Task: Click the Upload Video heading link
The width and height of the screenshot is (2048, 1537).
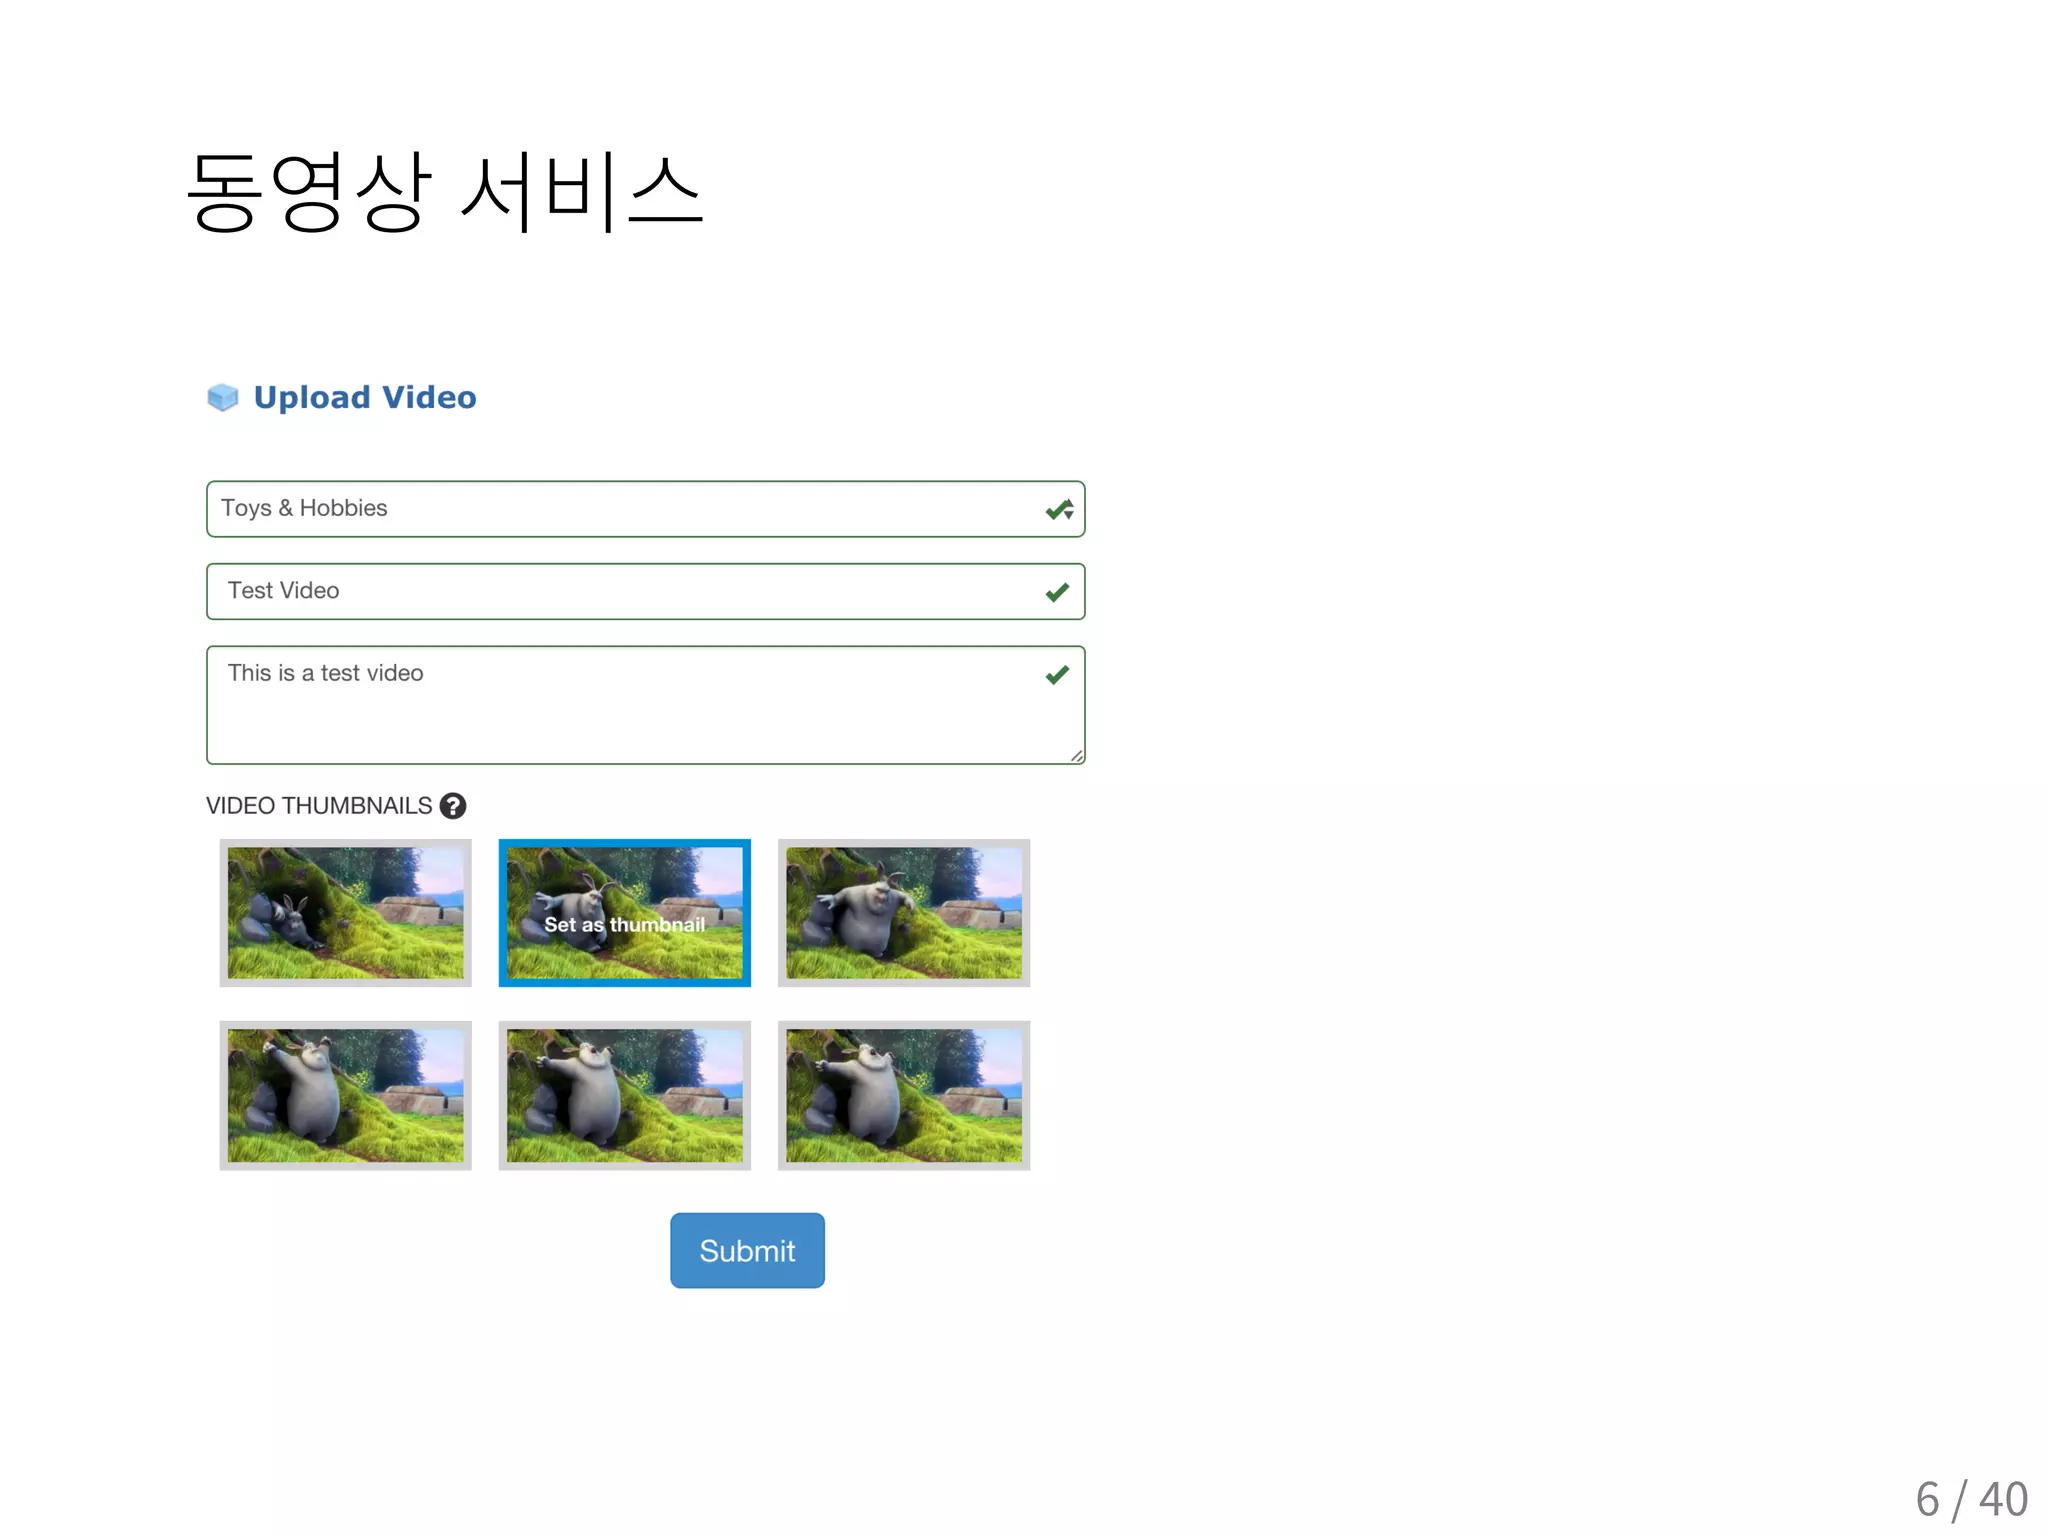Action: [x=365, y=398]
